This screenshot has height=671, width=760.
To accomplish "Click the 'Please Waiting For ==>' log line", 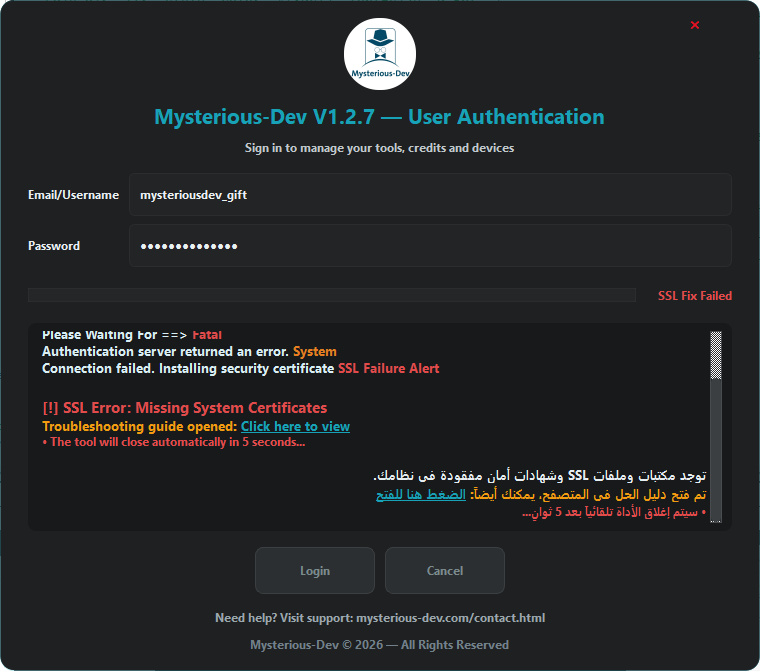I will 114,335.
